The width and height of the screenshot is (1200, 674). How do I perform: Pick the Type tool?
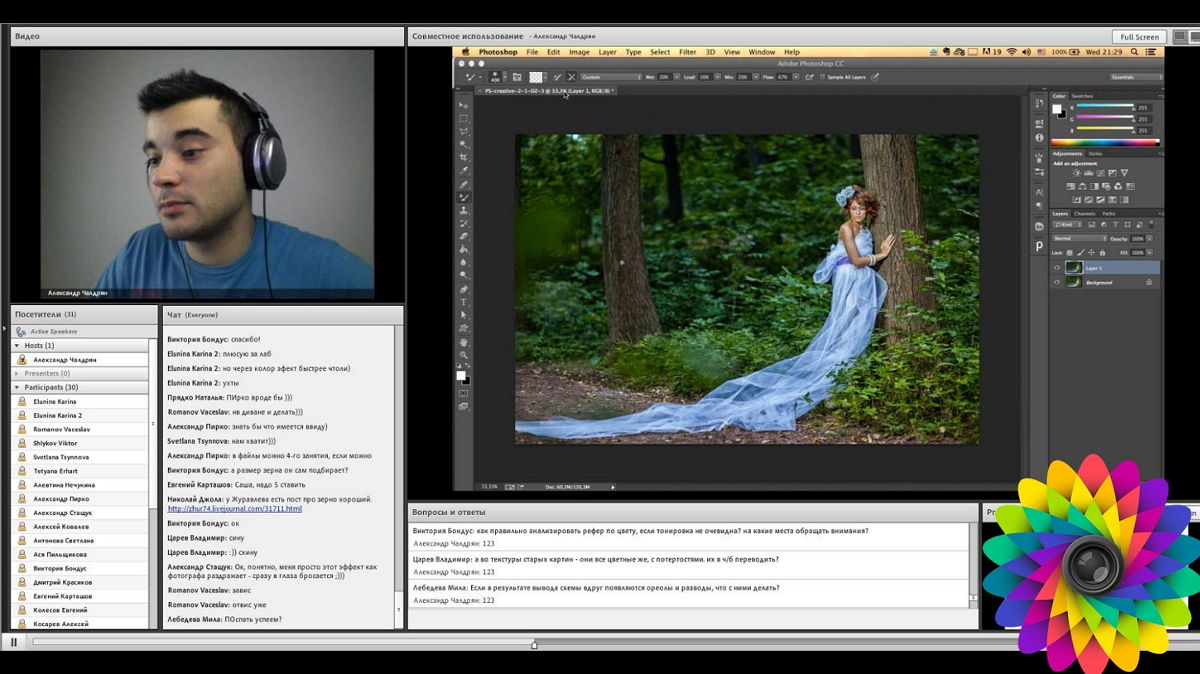coord(463,302)
